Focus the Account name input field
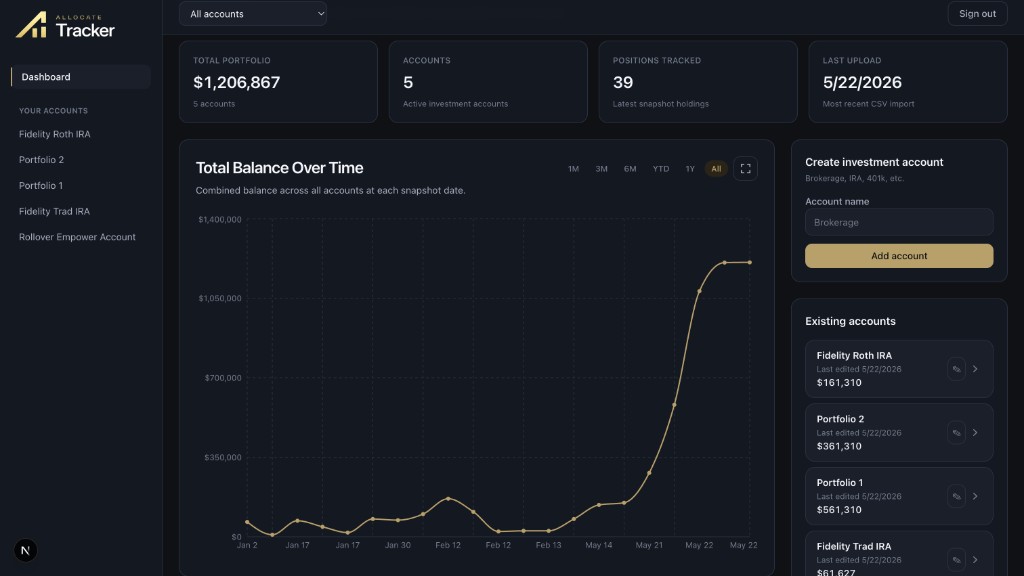The height and width of the screenshot is (576, 1024). 899,222
